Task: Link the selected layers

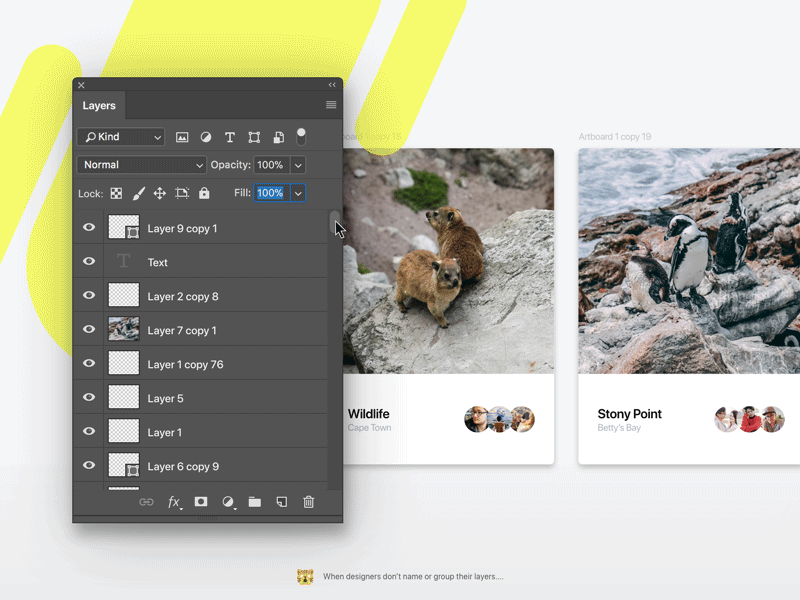Action: tap(146, 501)
